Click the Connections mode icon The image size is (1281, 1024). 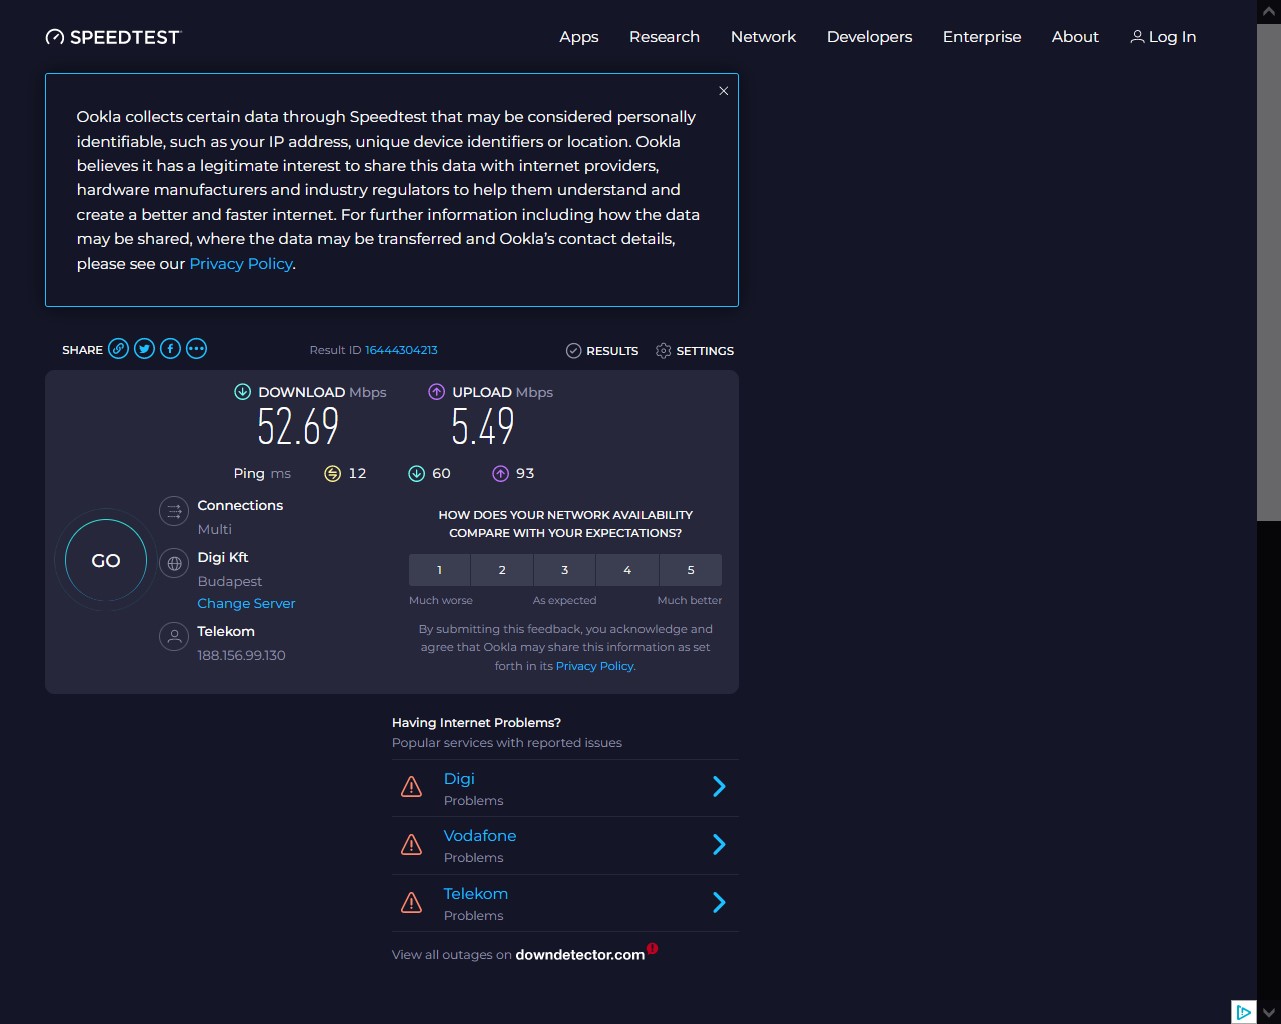(x=174, y=511)
